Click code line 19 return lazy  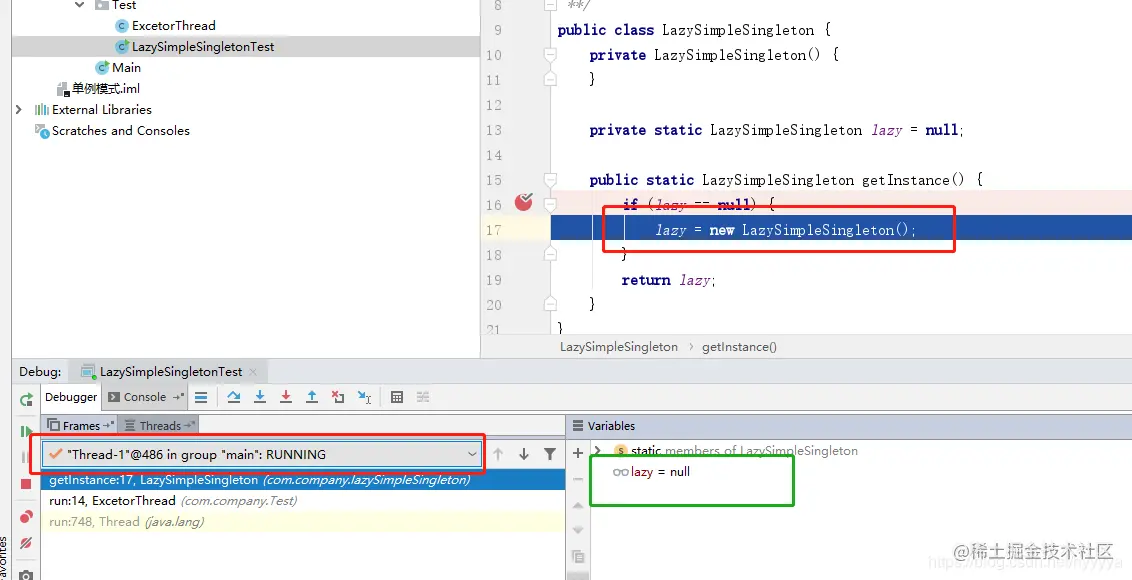click(669, 280)
